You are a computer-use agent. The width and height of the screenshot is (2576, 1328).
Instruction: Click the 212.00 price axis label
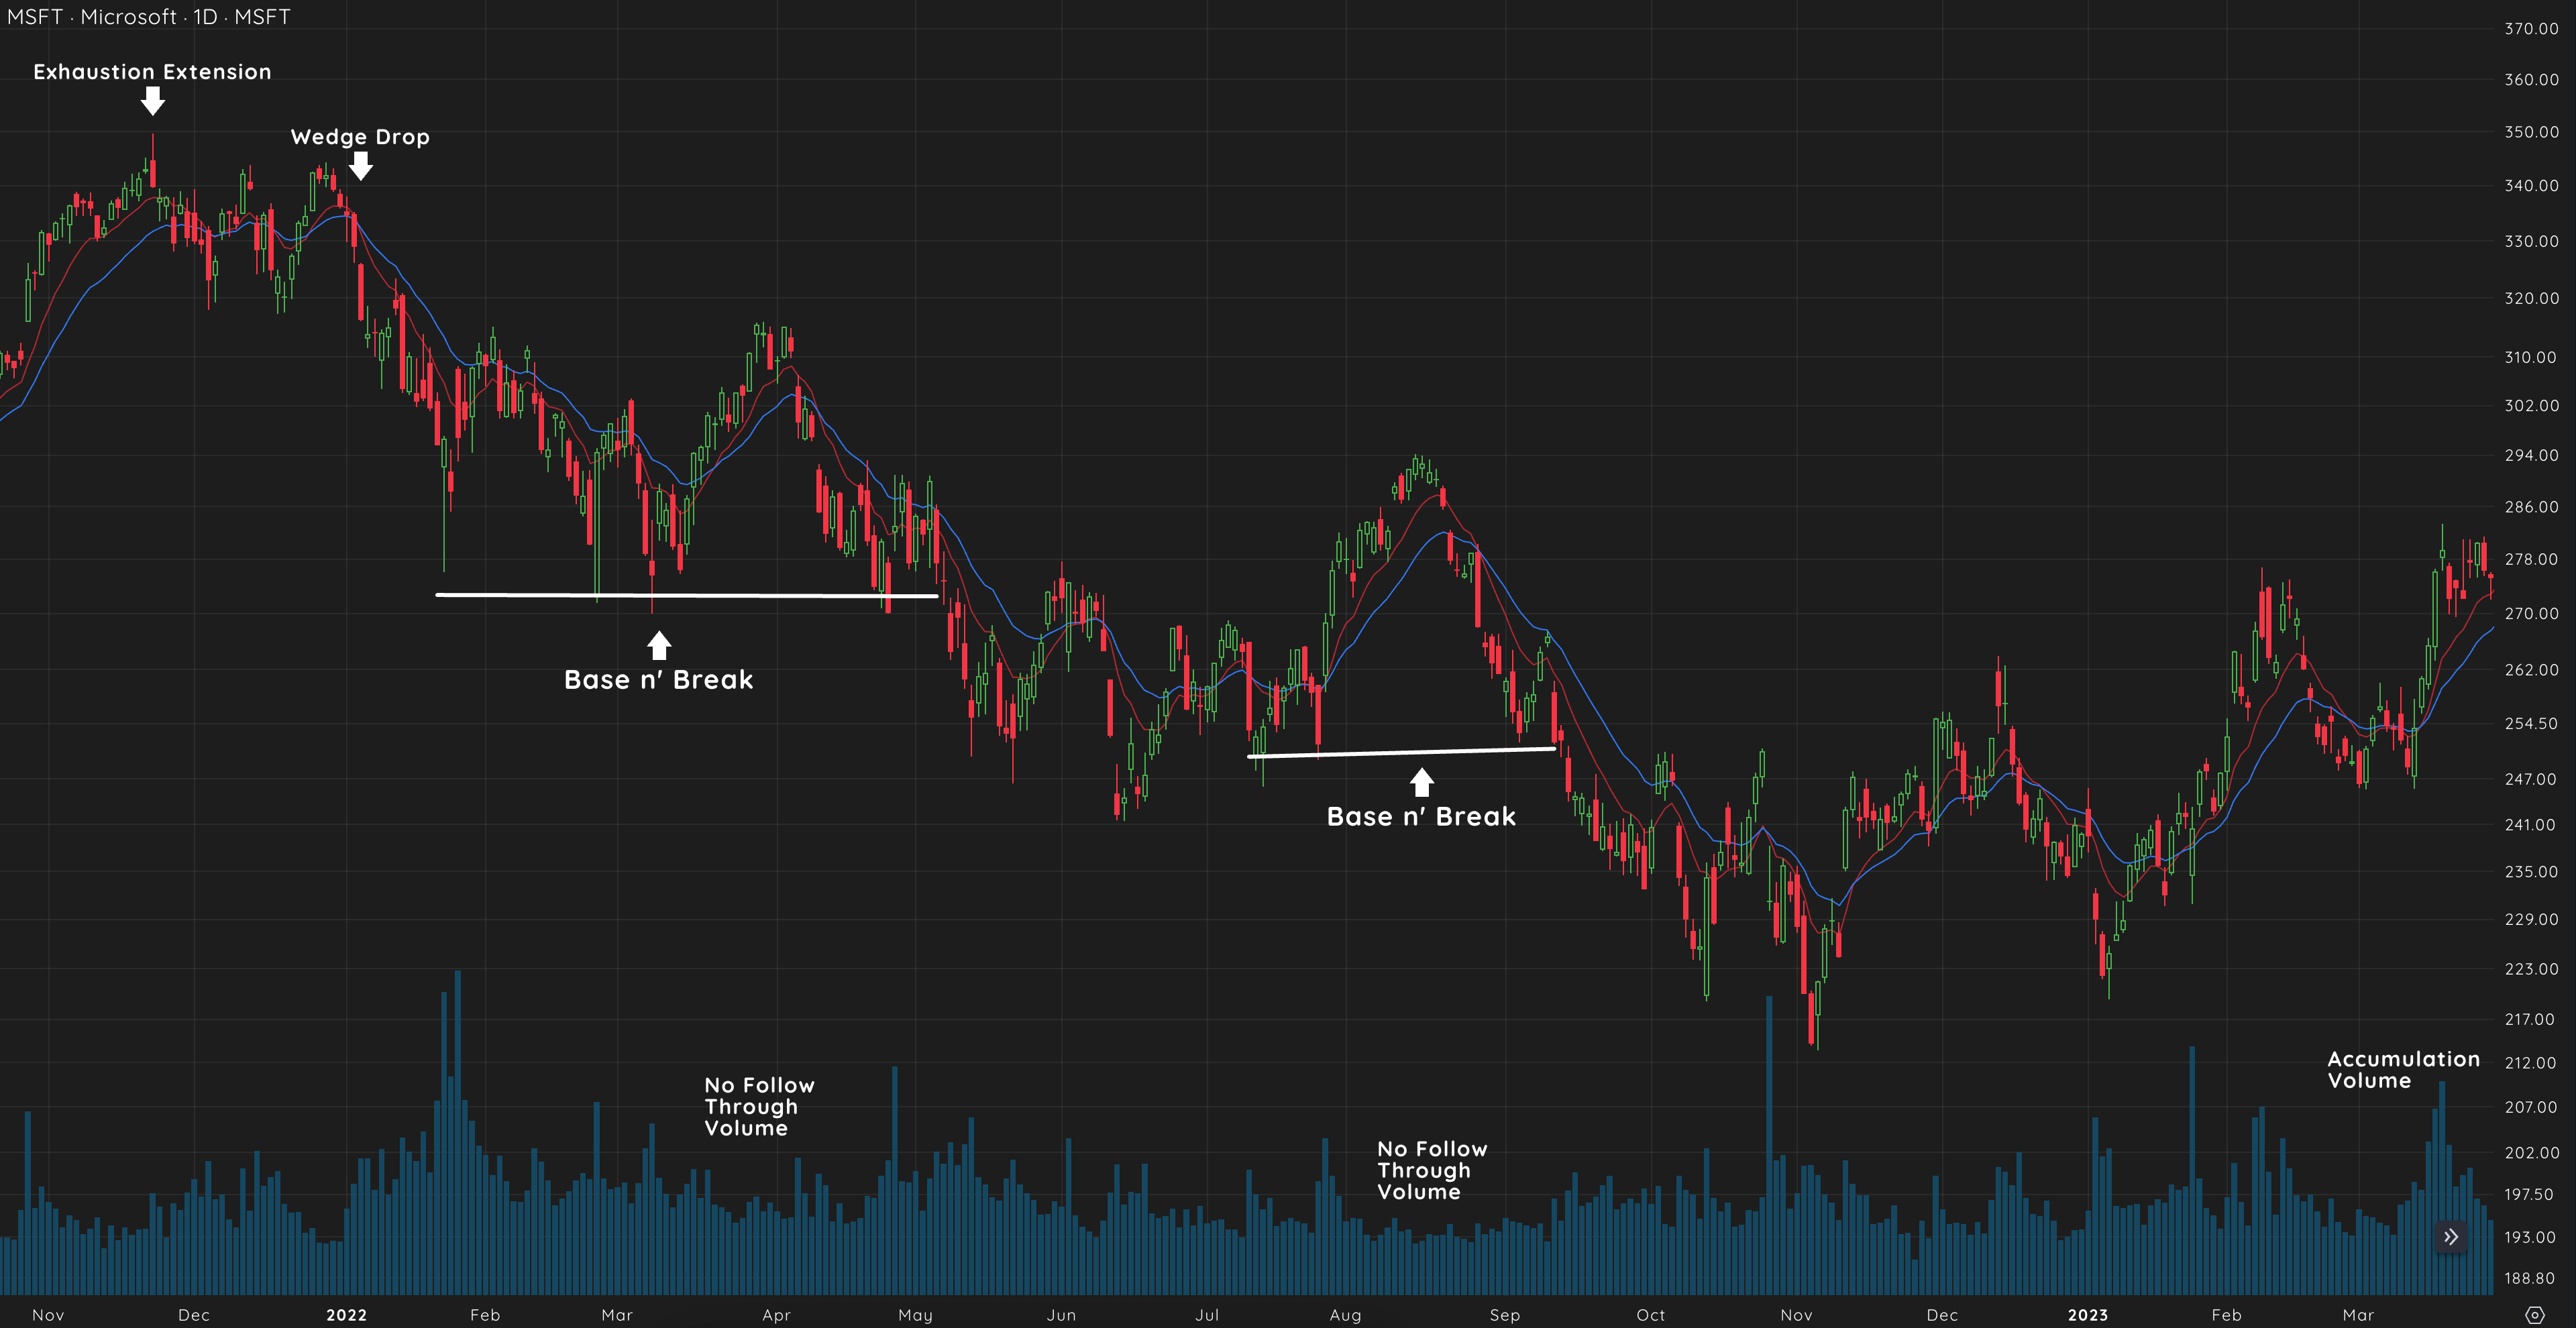pyautogui.click(x=2531, y=1063)
